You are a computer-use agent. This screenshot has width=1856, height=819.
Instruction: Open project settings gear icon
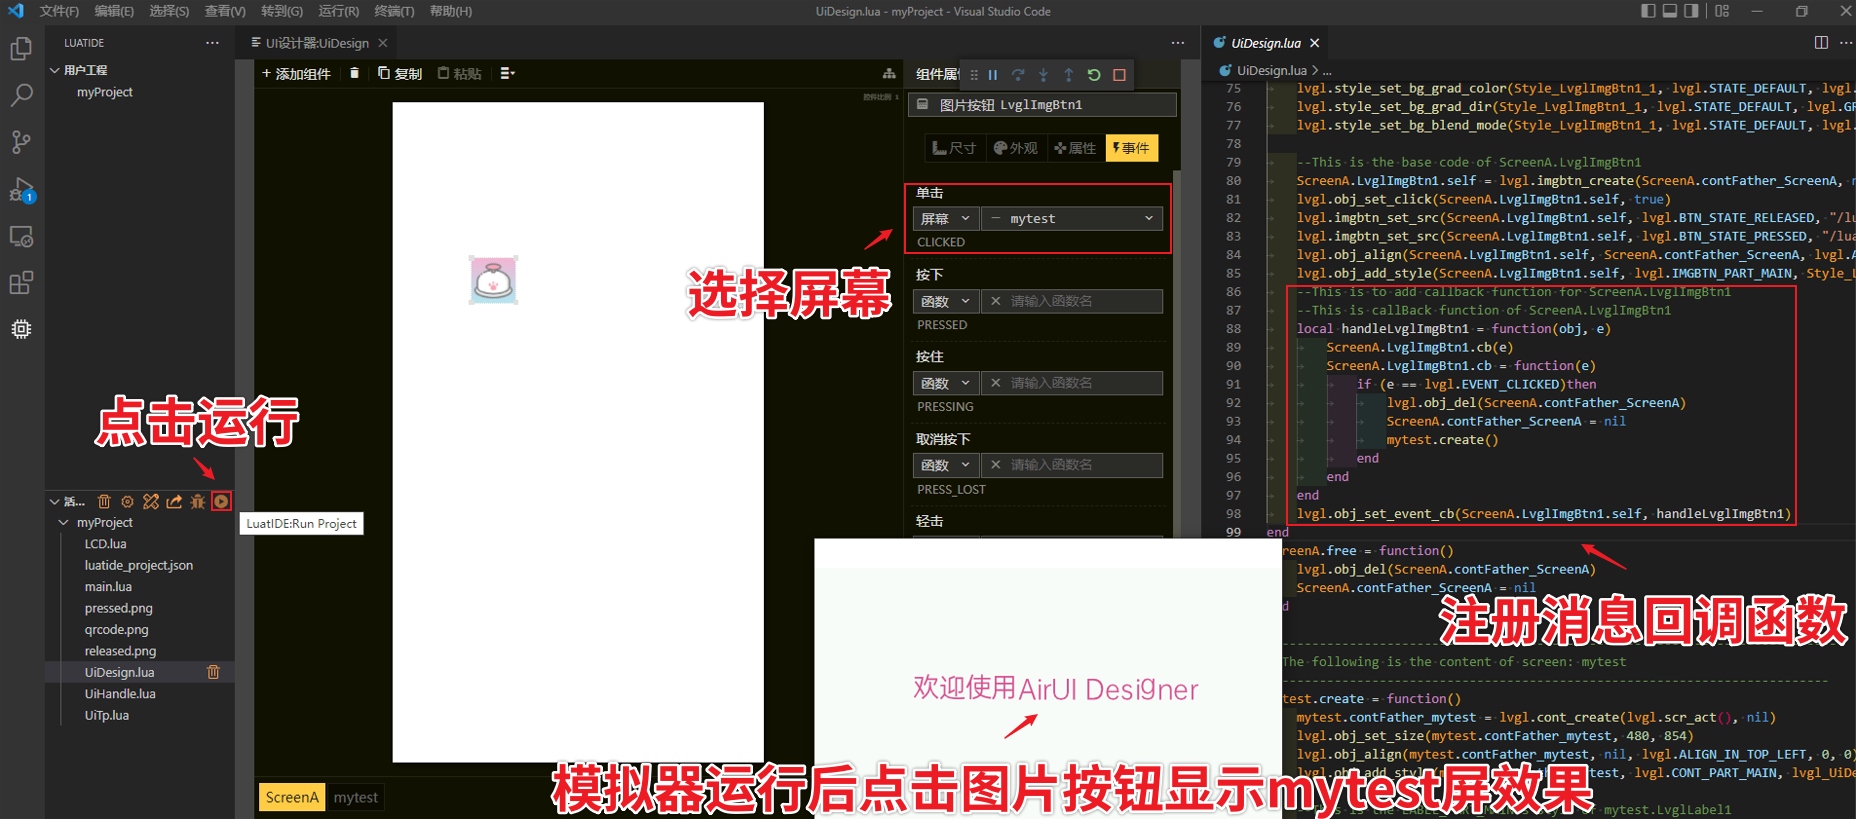pos(127,501)
